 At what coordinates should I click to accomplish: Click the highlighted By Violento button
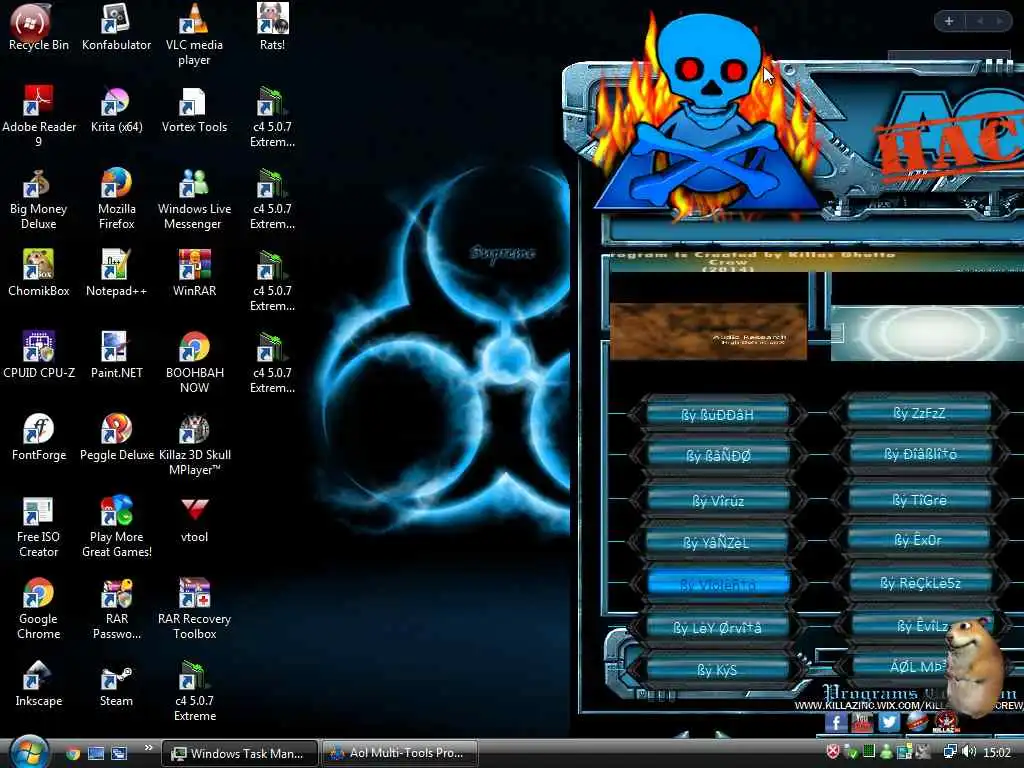point(717,583)
